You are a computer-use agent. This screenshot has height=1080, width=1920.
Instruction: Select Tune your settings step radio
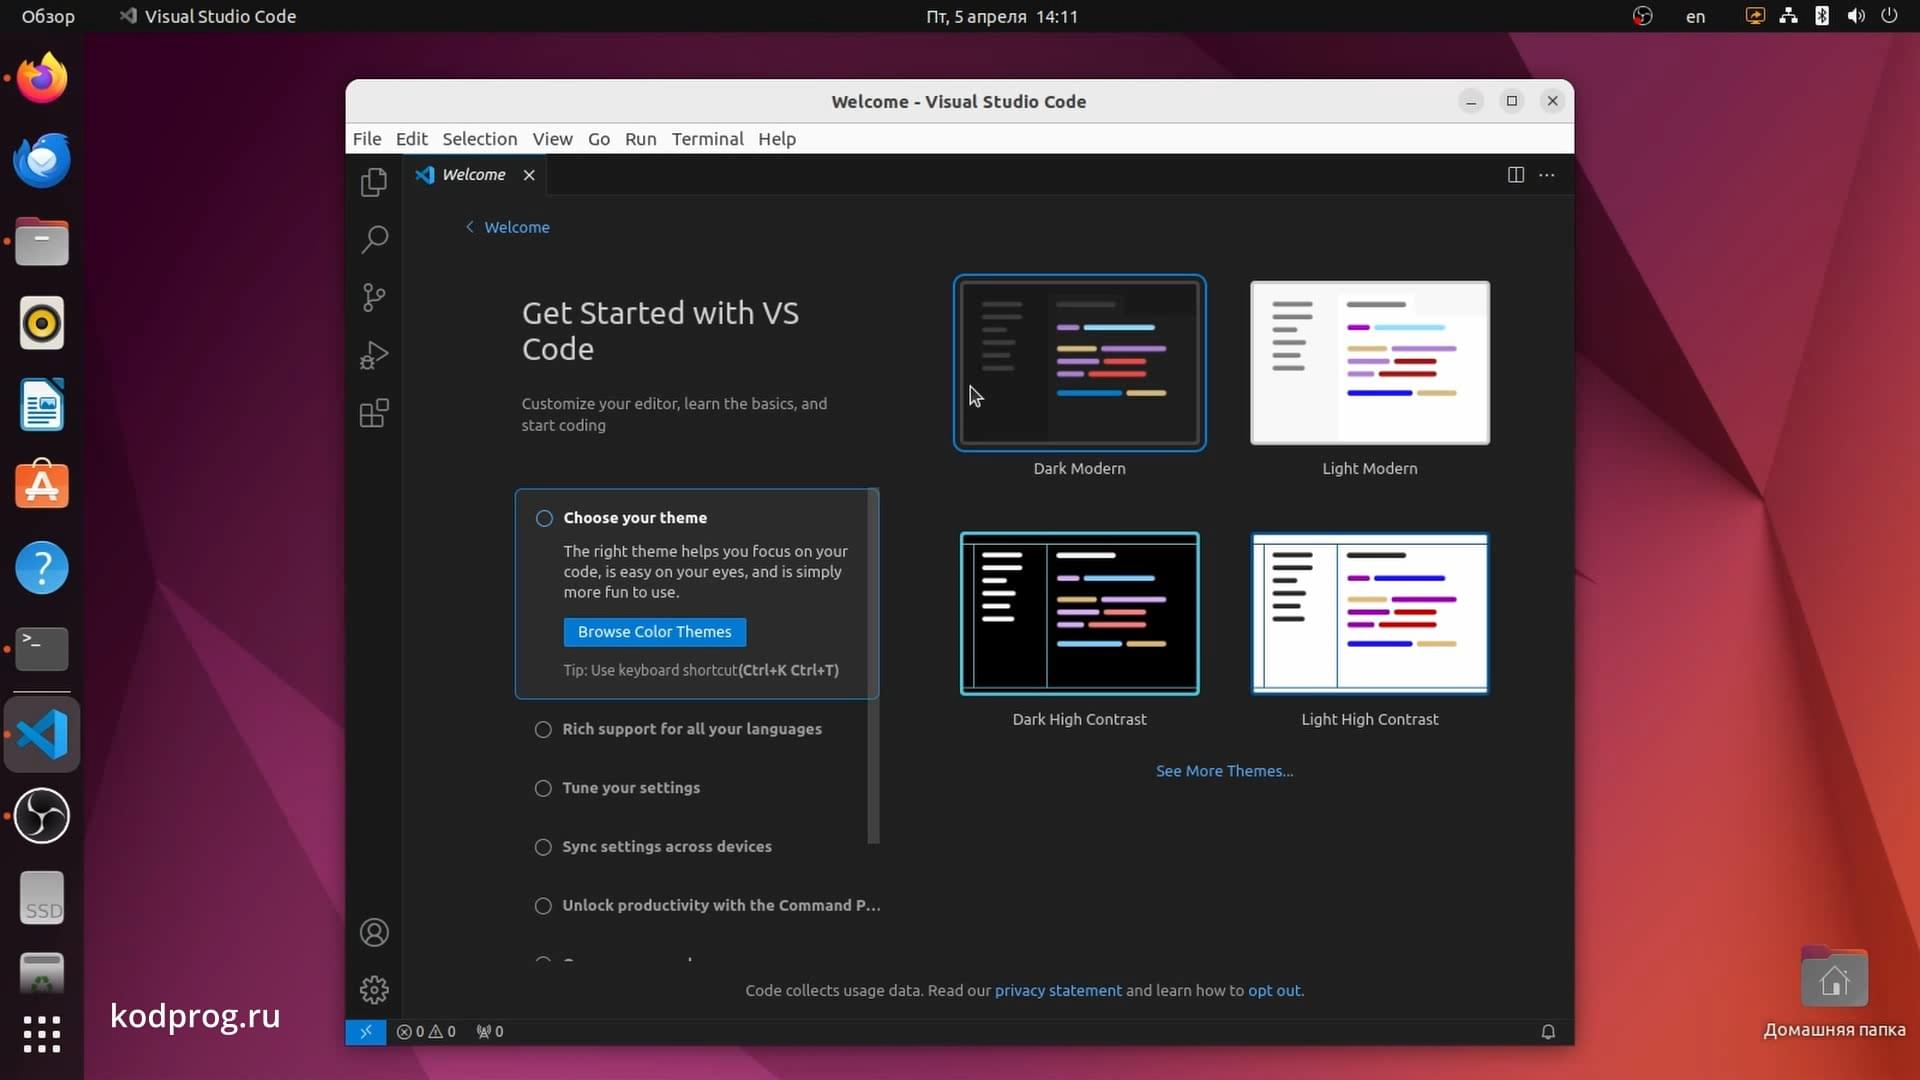[x=543, y=788]
